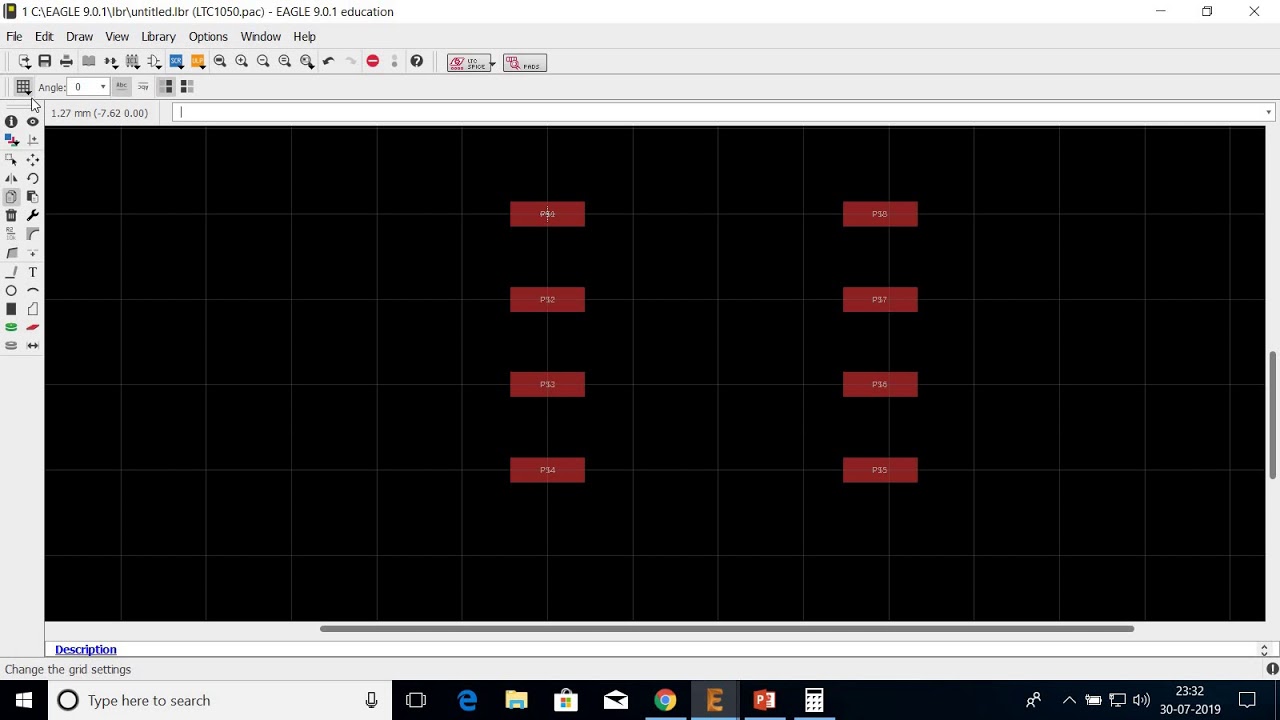Click the Print icon

(66, 61)
